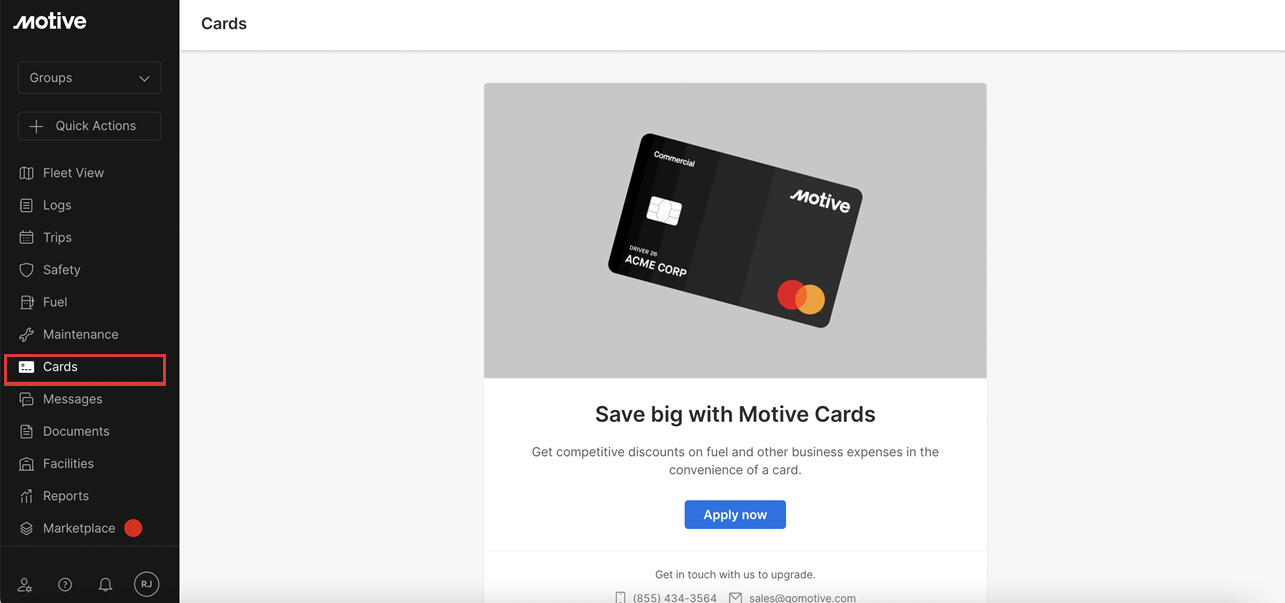Open the notifications bell icon

click(105, 585)
